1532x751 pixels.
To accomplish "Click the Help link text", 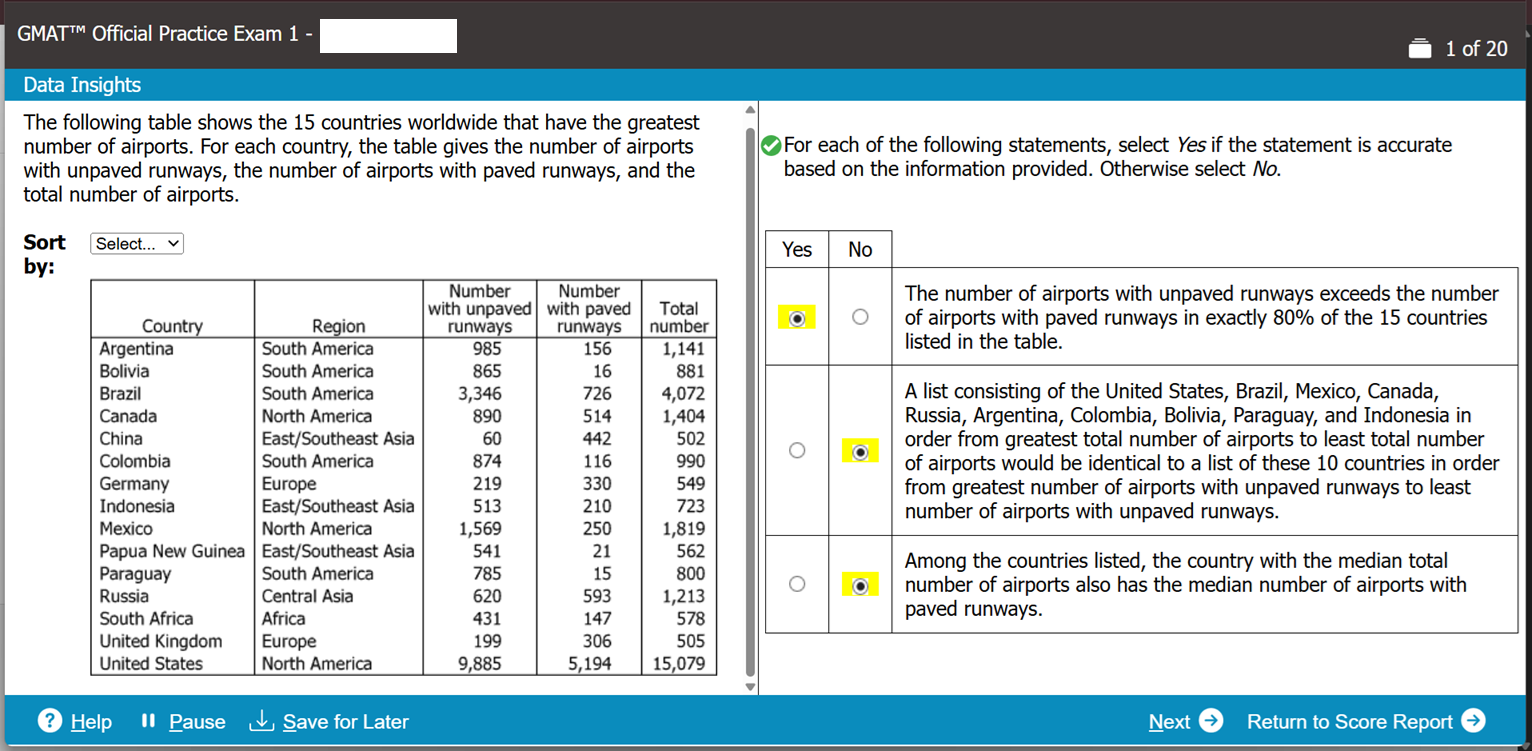I will click(x=91, y=722).
